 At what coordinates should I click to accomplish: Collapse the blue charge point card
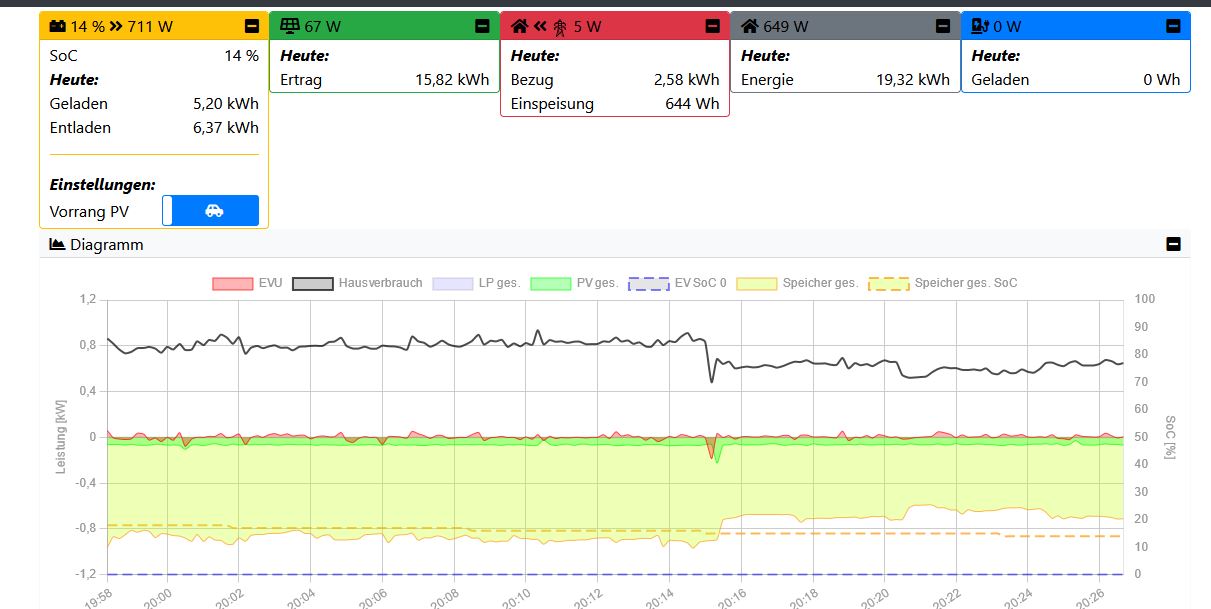pyautogui.click(x=1173, y=26)
